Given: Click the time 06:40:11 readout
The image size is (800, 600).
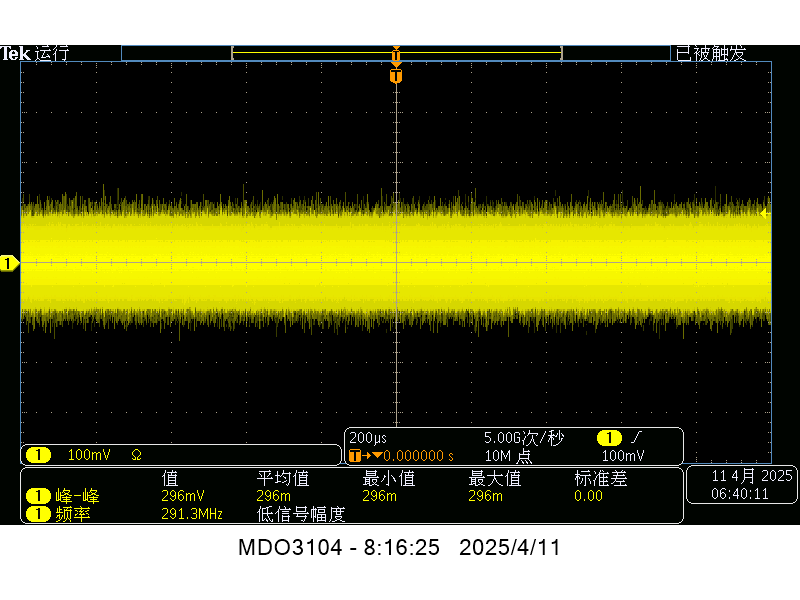Looking at the screenshot, I should point(740,494).
